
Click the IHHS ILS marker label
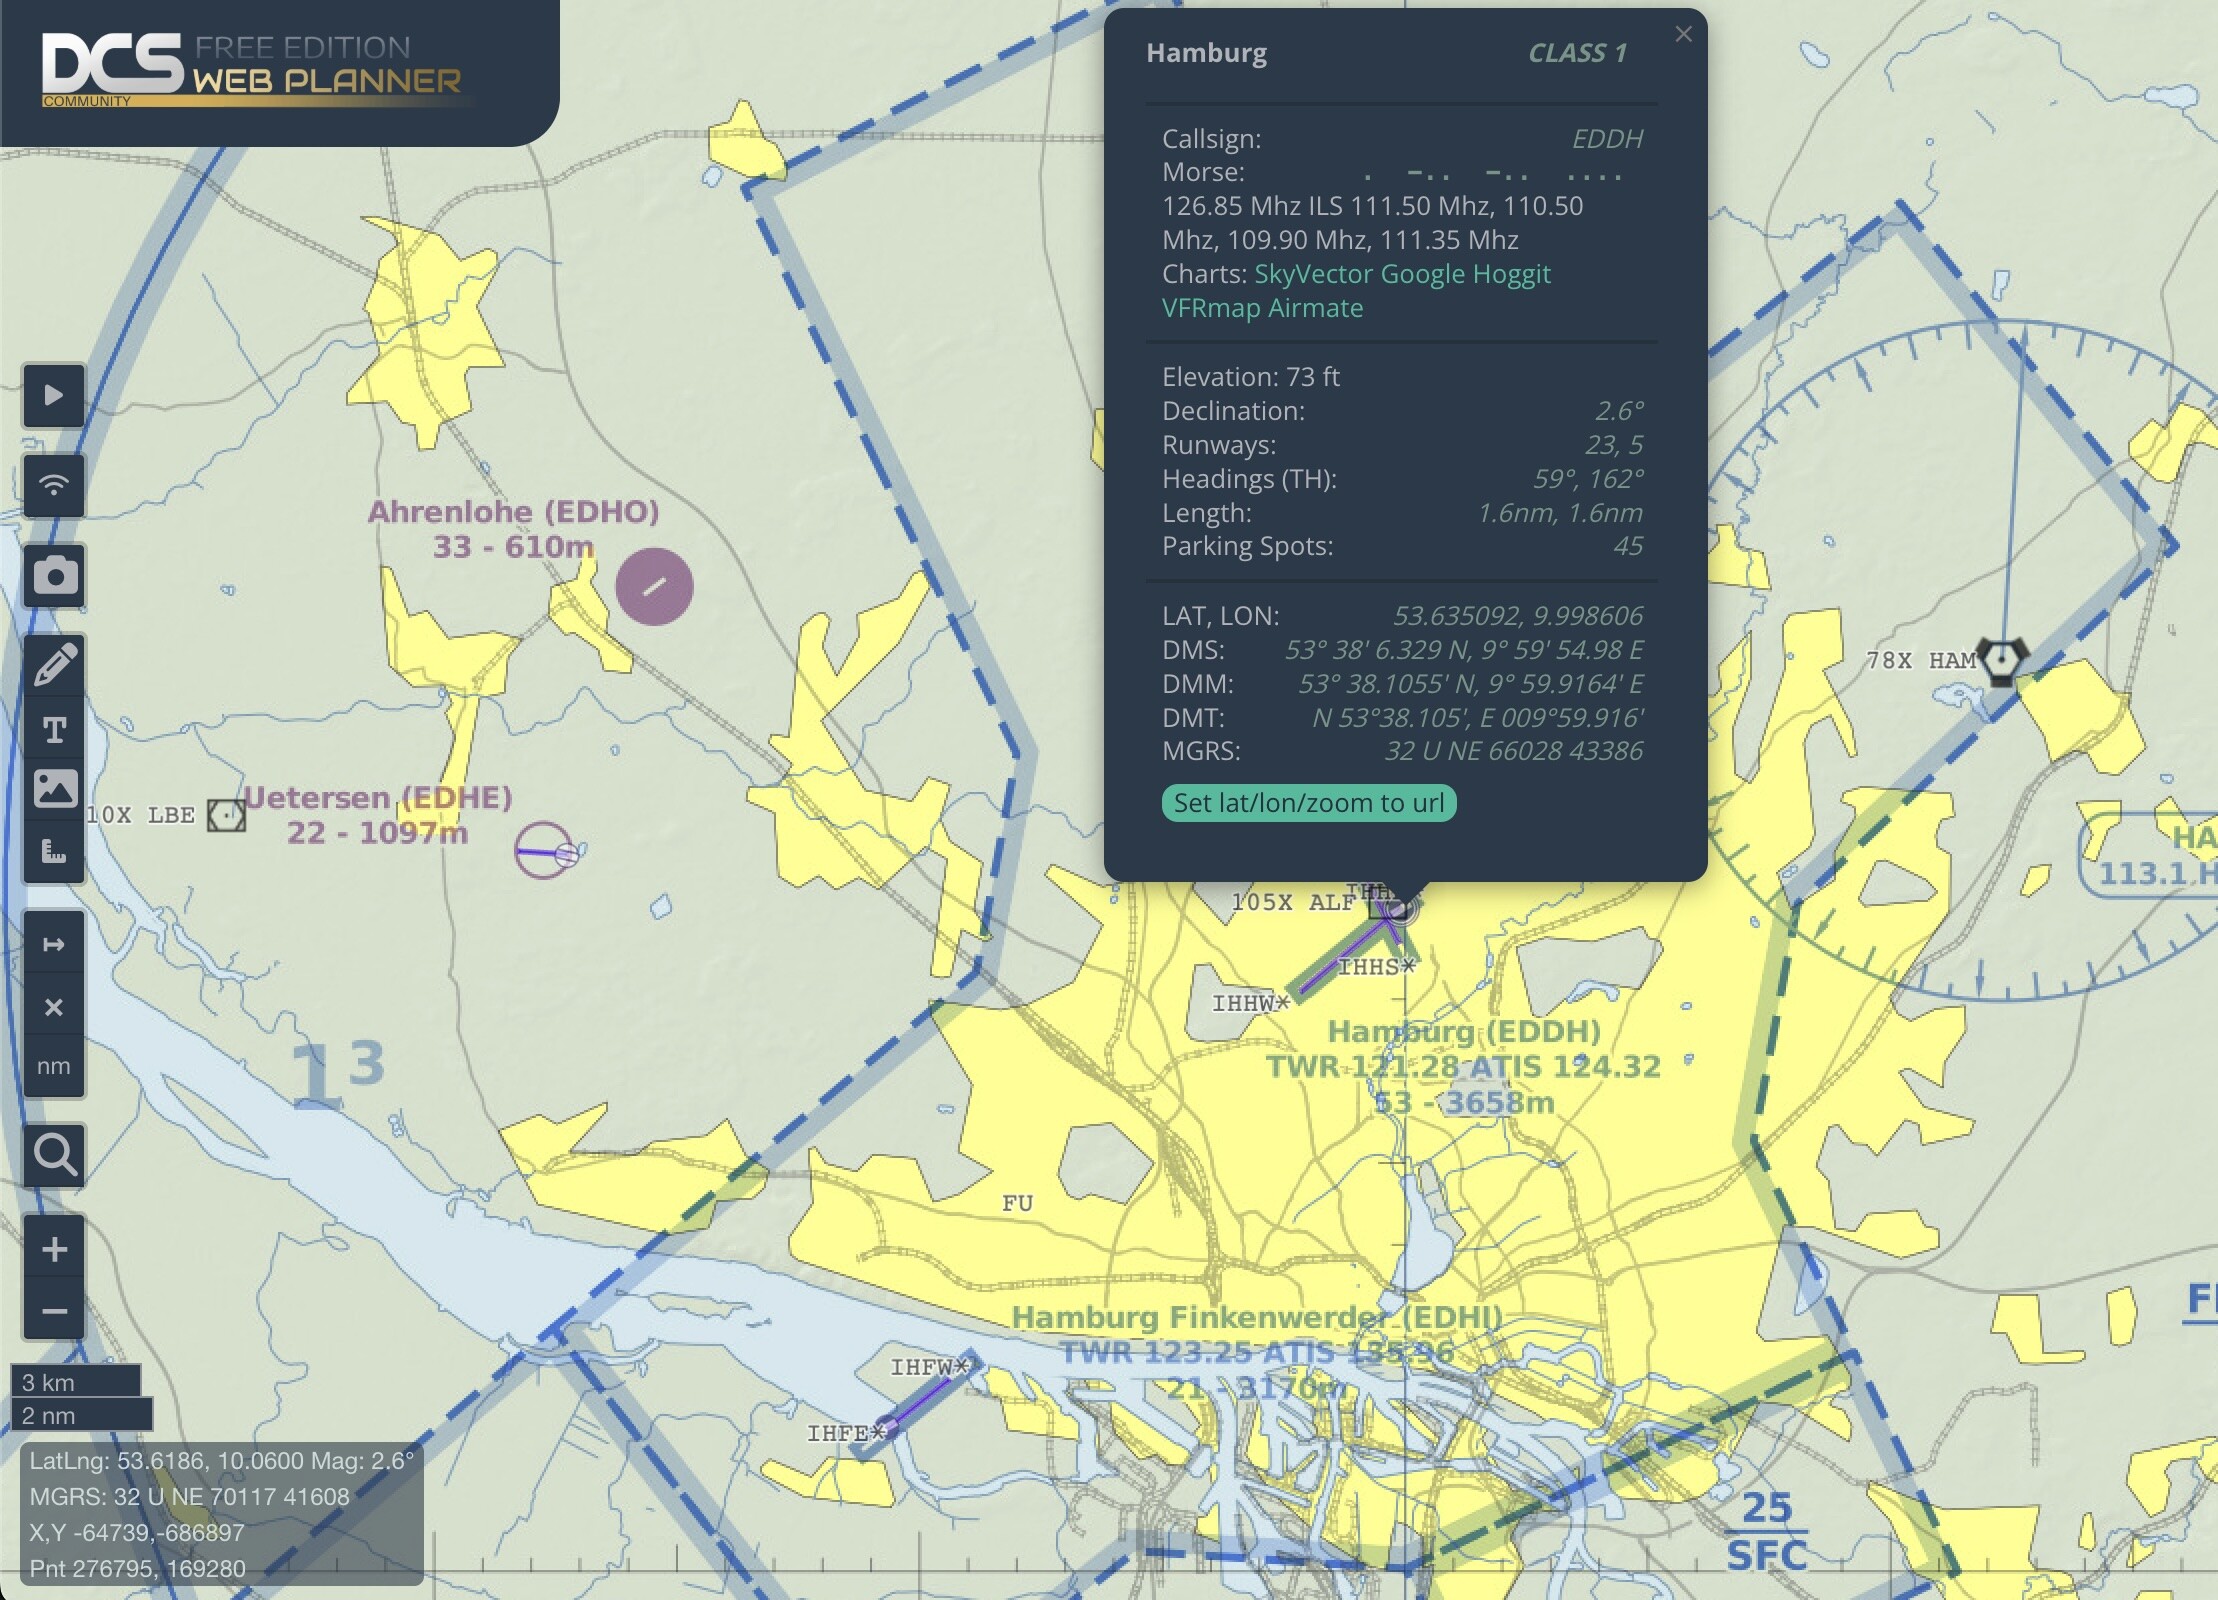1376,967
